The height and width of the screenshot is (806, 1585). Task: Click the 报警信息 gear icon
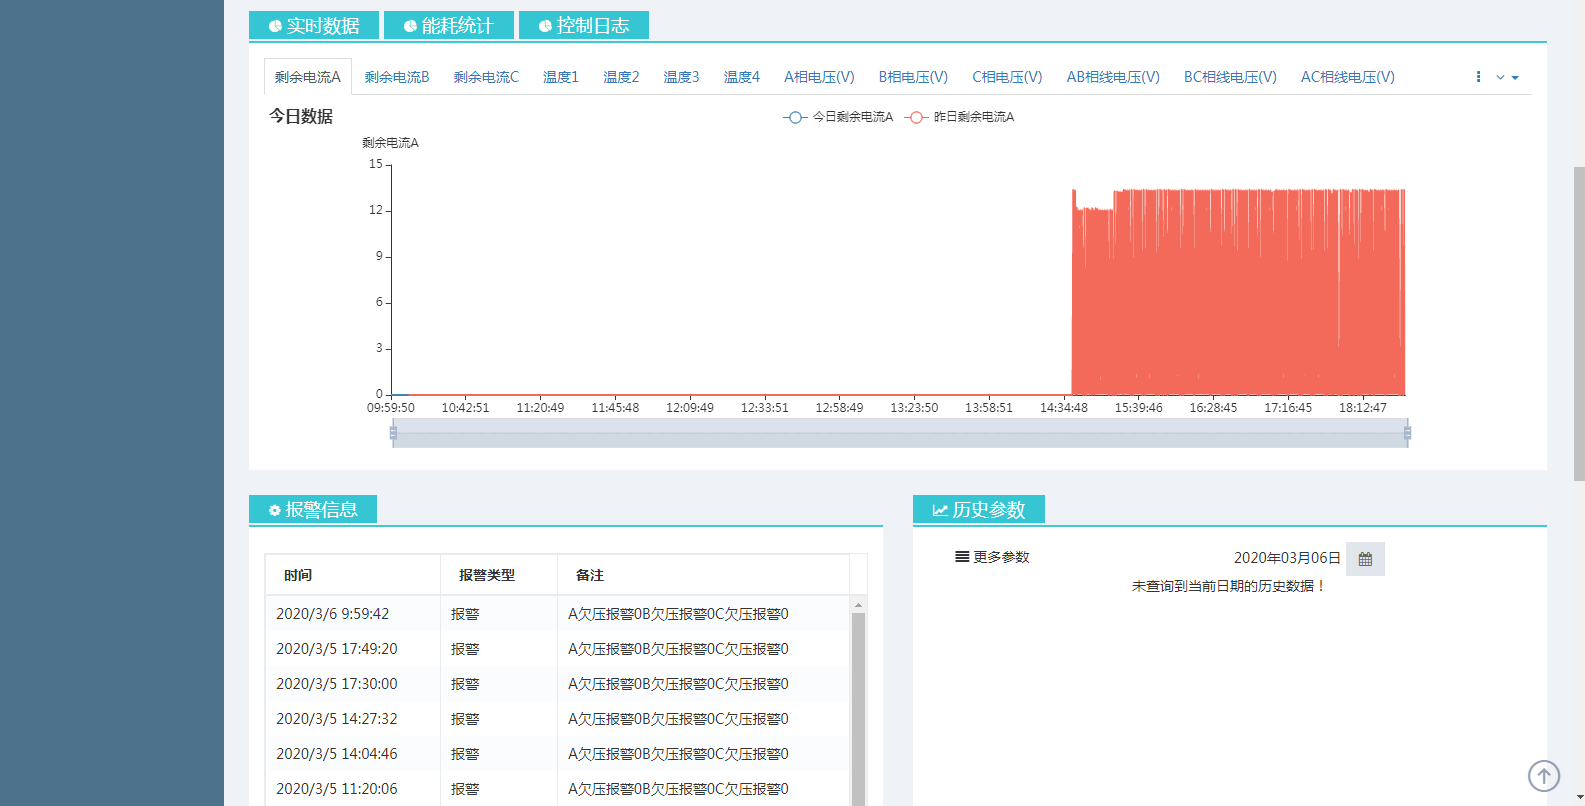coord(274,510)
